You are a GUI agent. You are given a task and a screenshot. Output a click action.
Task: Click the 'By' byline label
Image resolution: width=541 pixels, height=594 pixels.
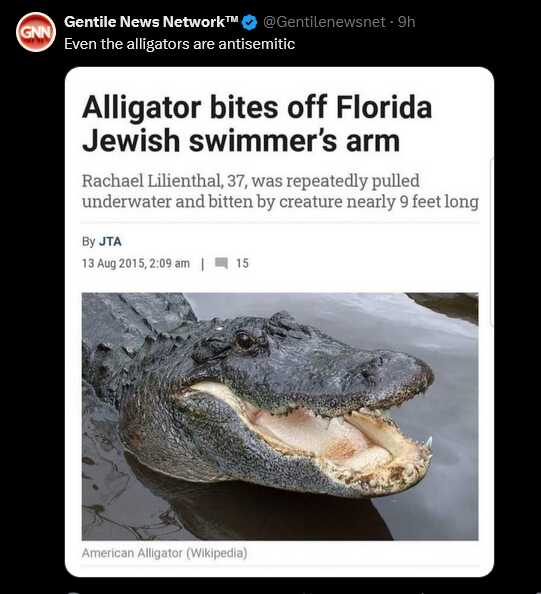(x=89, y=242)
